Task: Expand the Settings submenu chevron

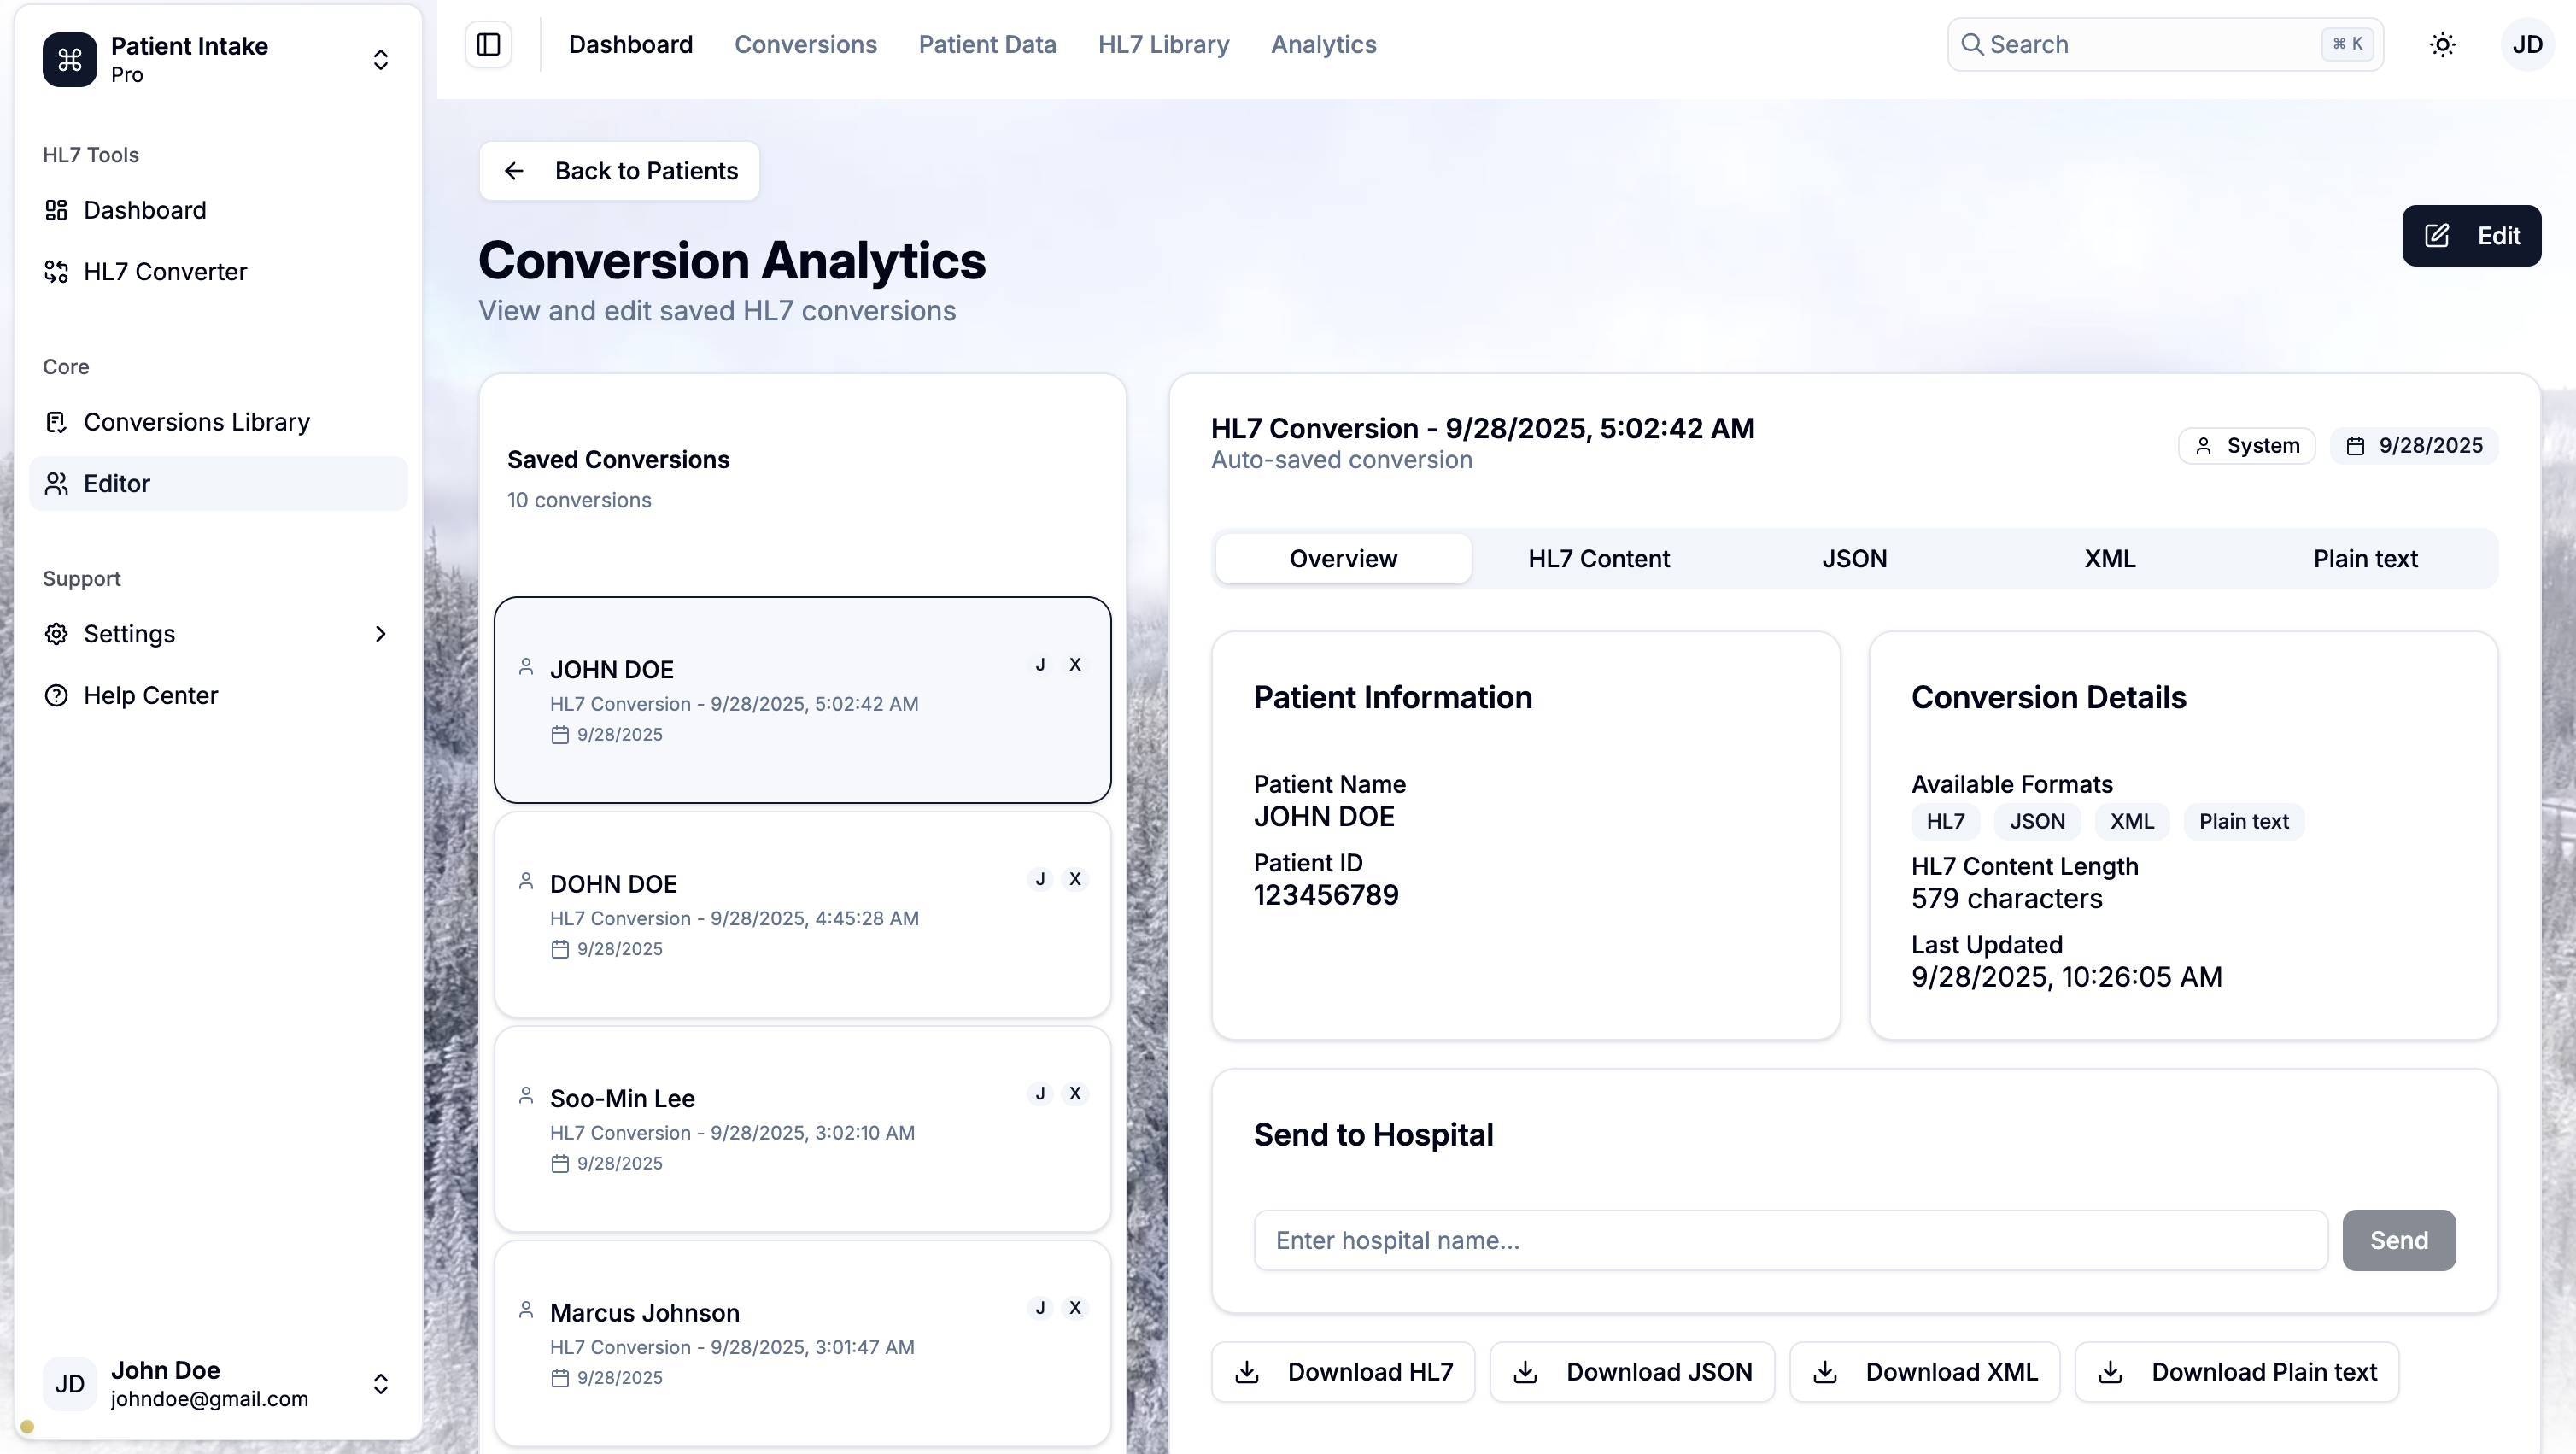Action: point(380,634)
